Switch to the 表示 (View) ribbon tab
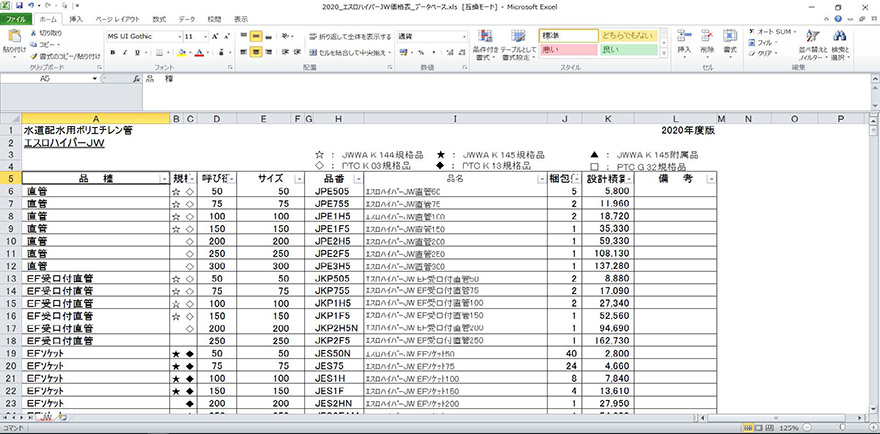Screen dimensions: 880x434 (x=241, y=19)
